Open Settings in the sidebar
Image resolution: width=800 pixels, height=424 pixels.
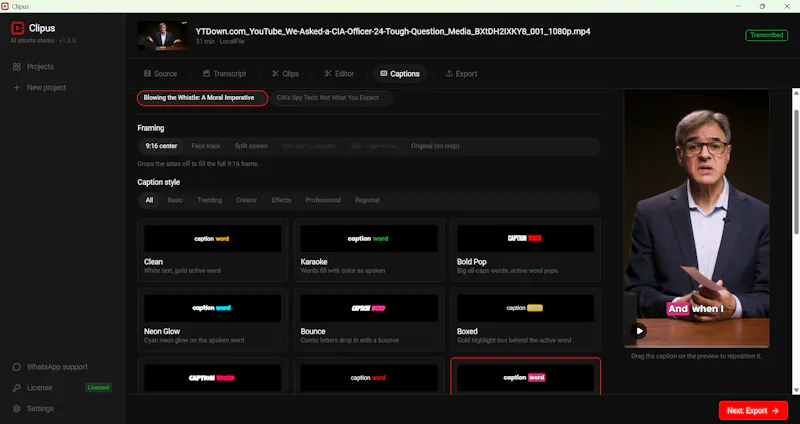[34, 409]
